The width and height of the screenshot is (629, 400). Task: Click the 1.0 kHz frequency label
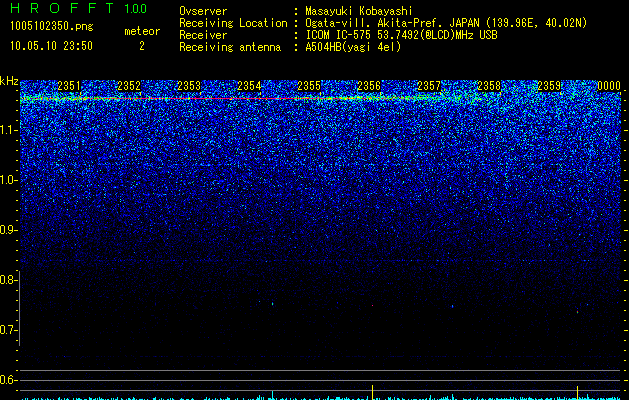7,180
